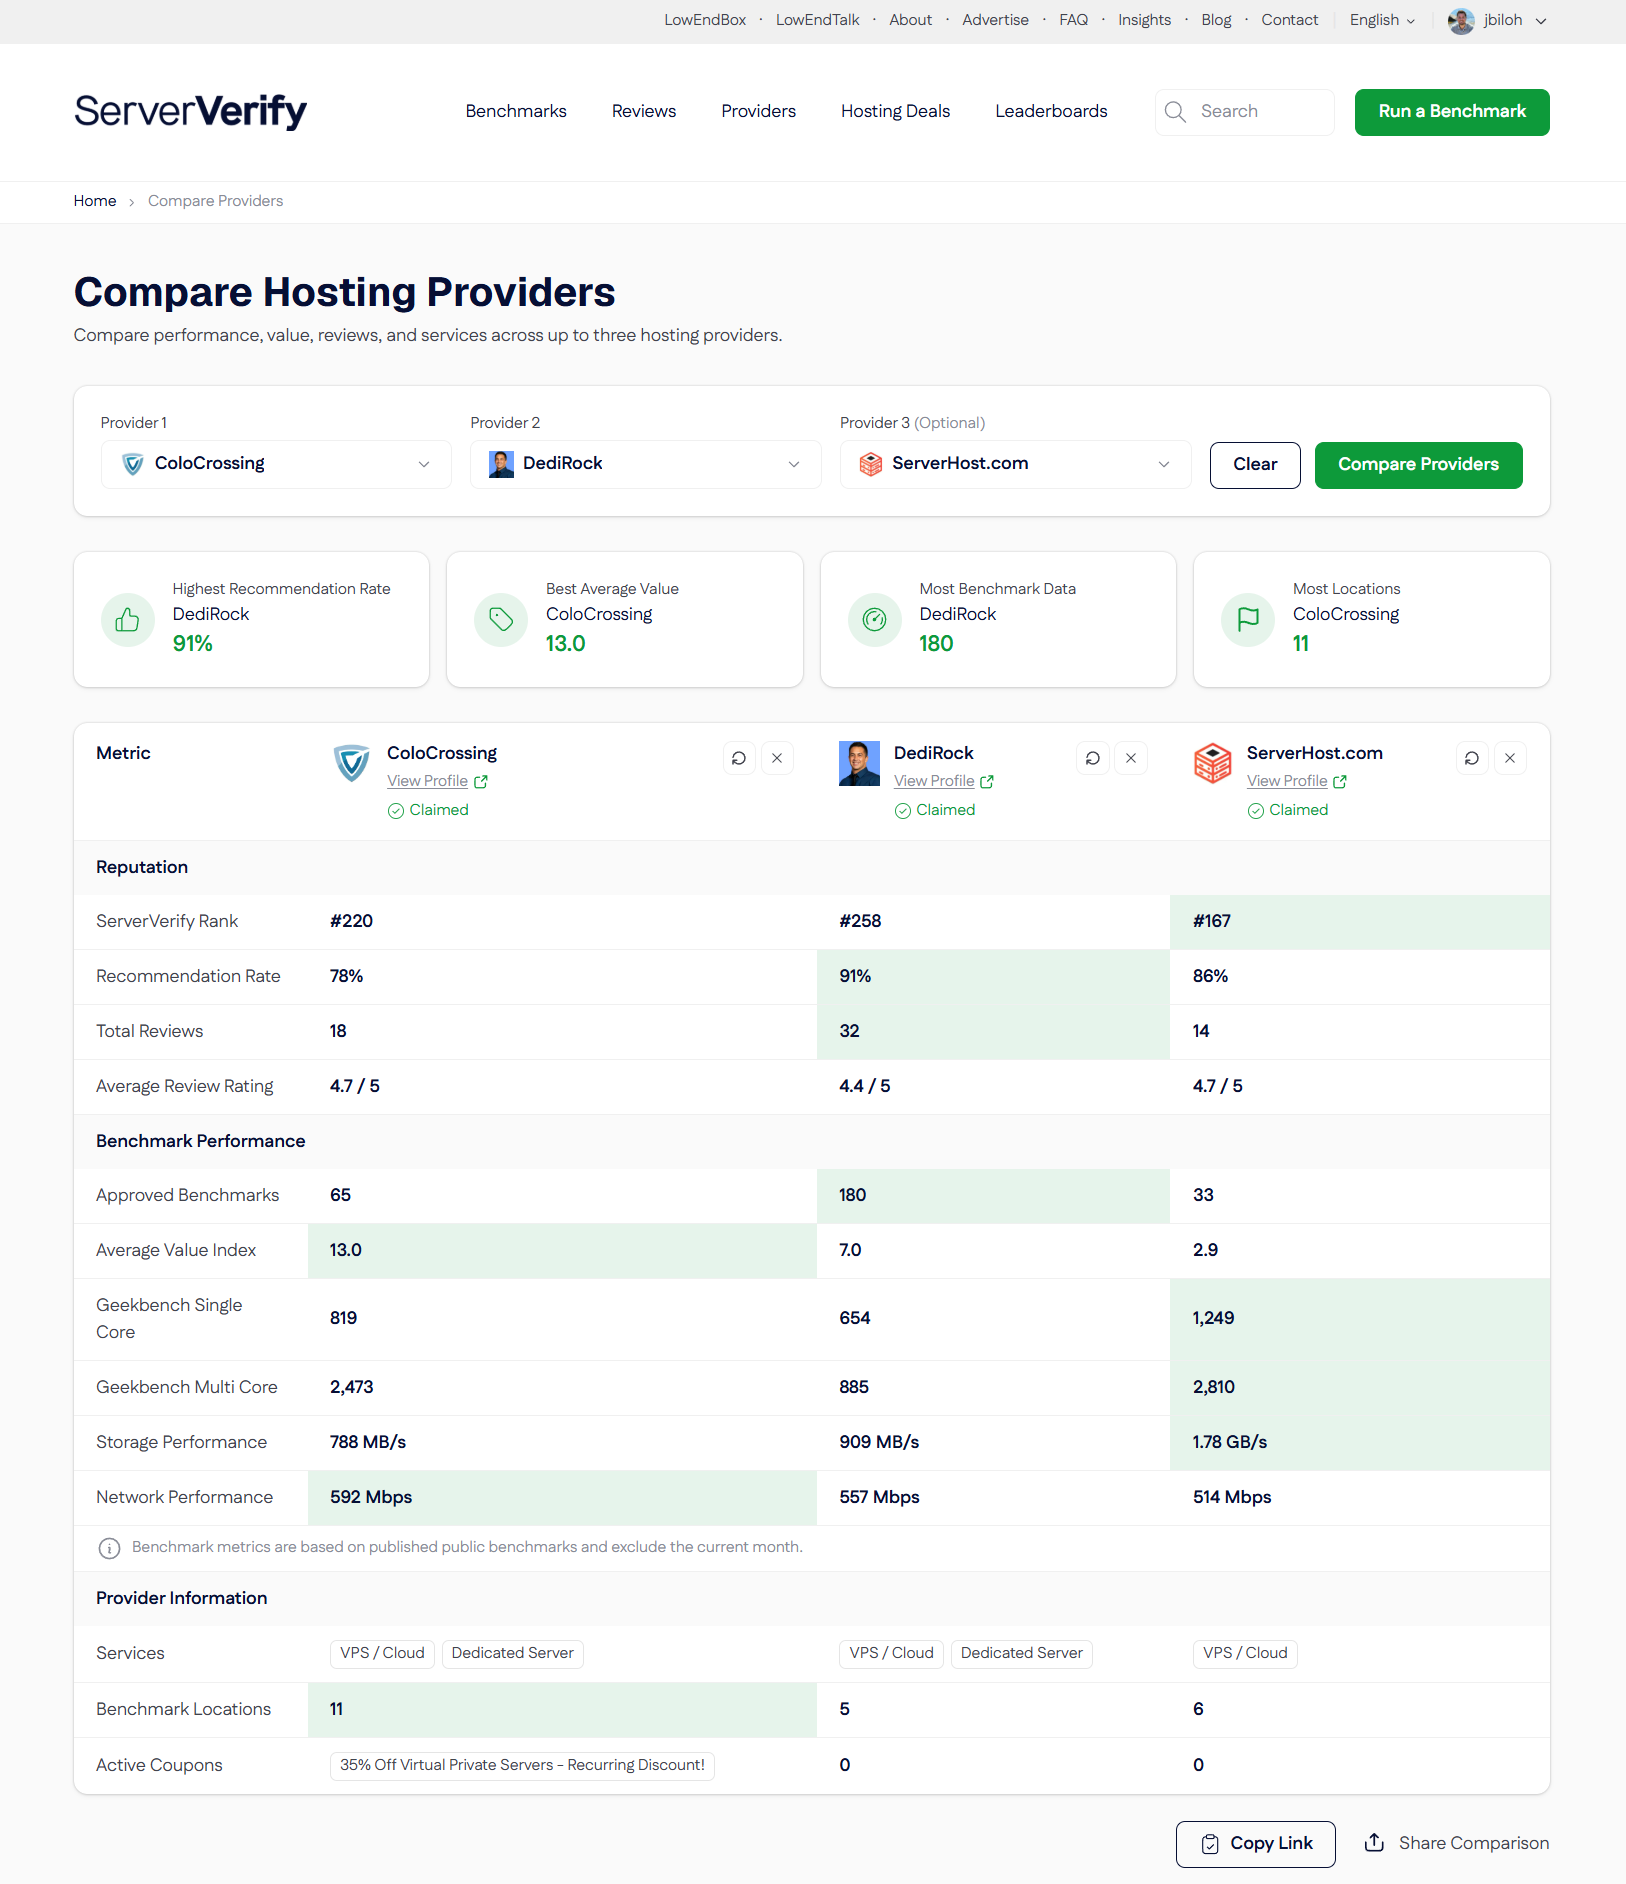Click the external-link icon next to ColoCrossing View Profile
This screenshot has width=1626, height=1884.
pos(481,782)
